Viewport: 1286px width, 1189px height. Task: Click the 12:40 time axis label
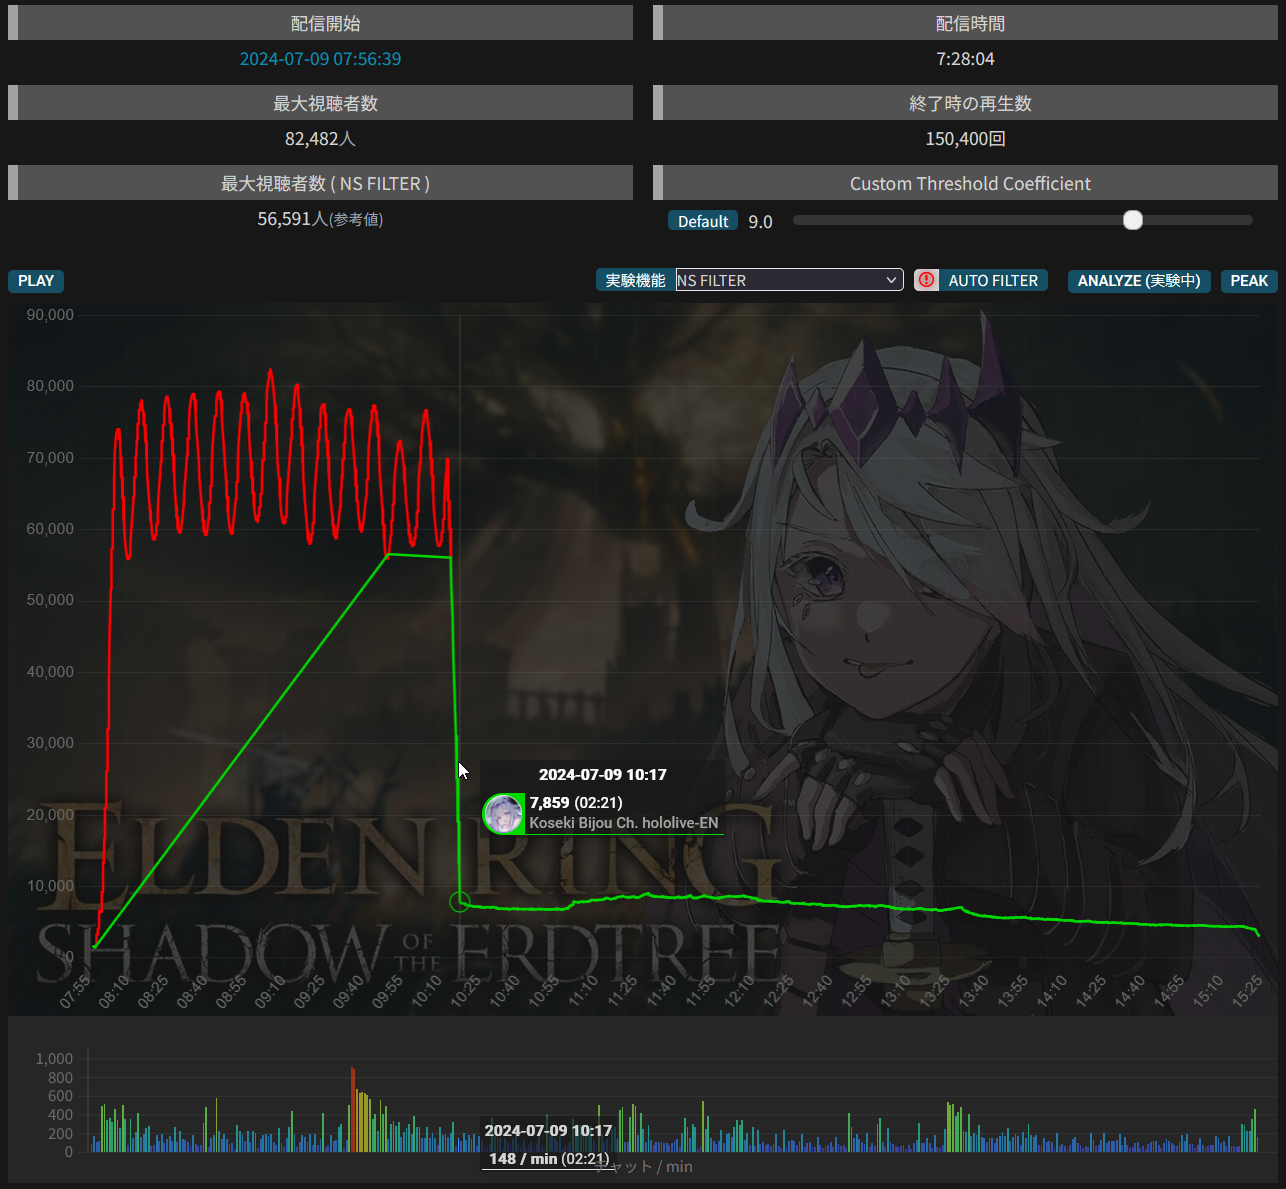pyautogui.click(x=818, y=991)
